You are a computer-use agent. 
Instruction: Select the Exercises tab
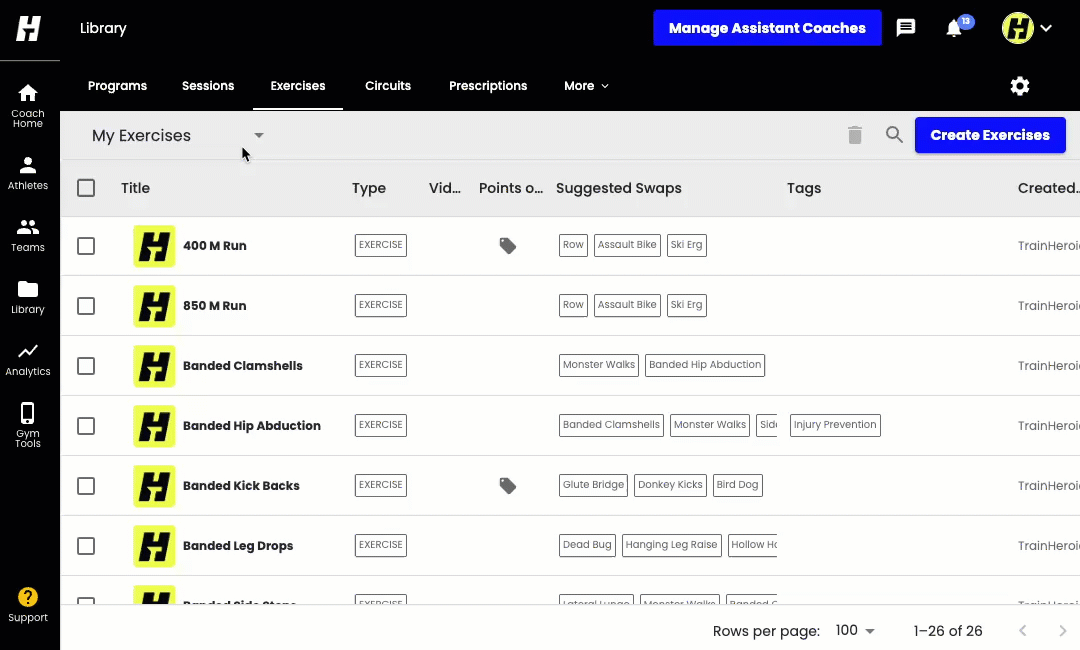pyautogui.click(x=298, y=86)
